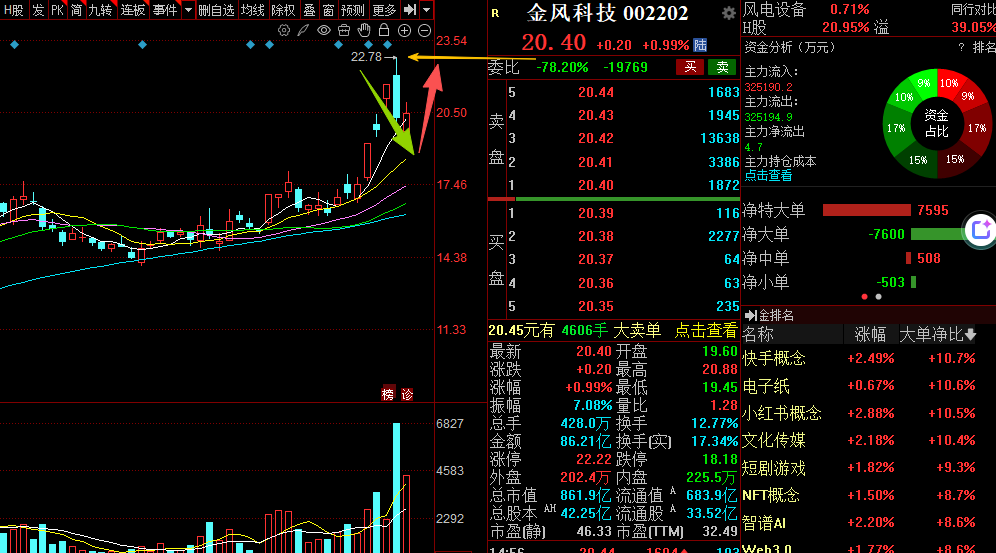
Task: Open rightmost toolbar dropdown arrow
Action: tap(427, 10)
